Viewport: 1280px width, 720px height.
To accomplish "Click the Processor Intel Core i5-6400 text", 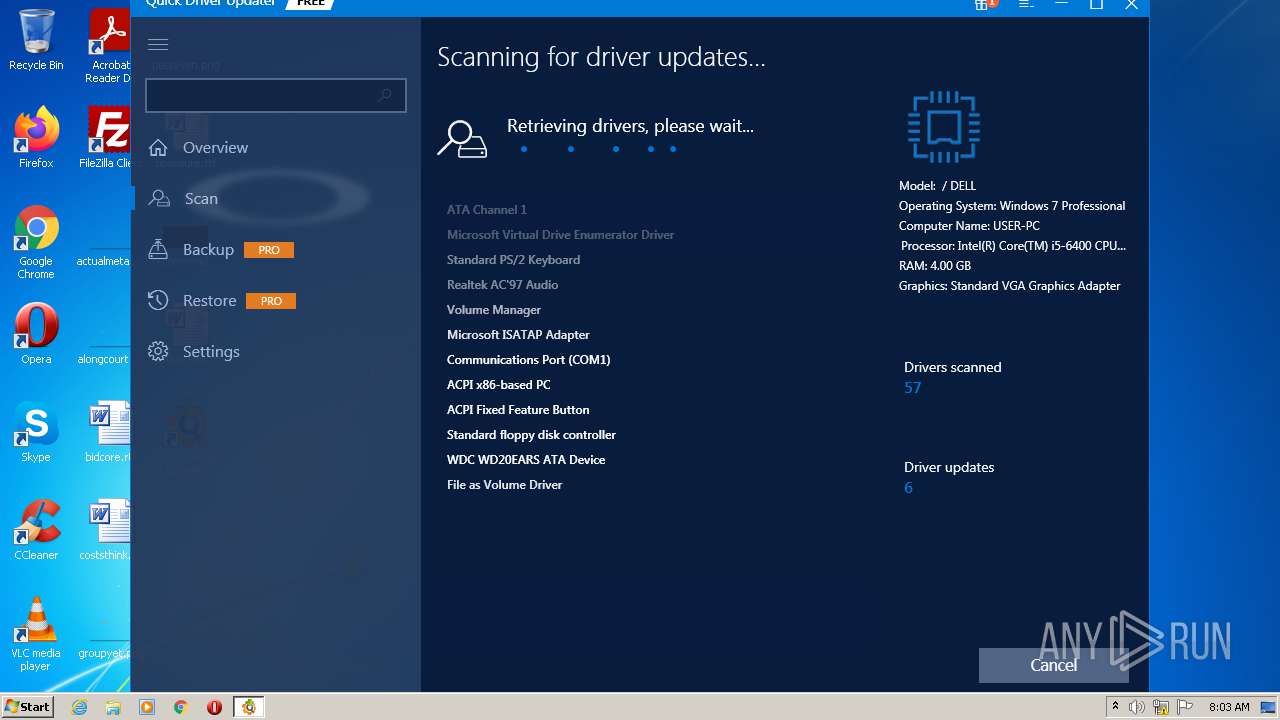I will pyautogui.click(x=1014, y=246).
